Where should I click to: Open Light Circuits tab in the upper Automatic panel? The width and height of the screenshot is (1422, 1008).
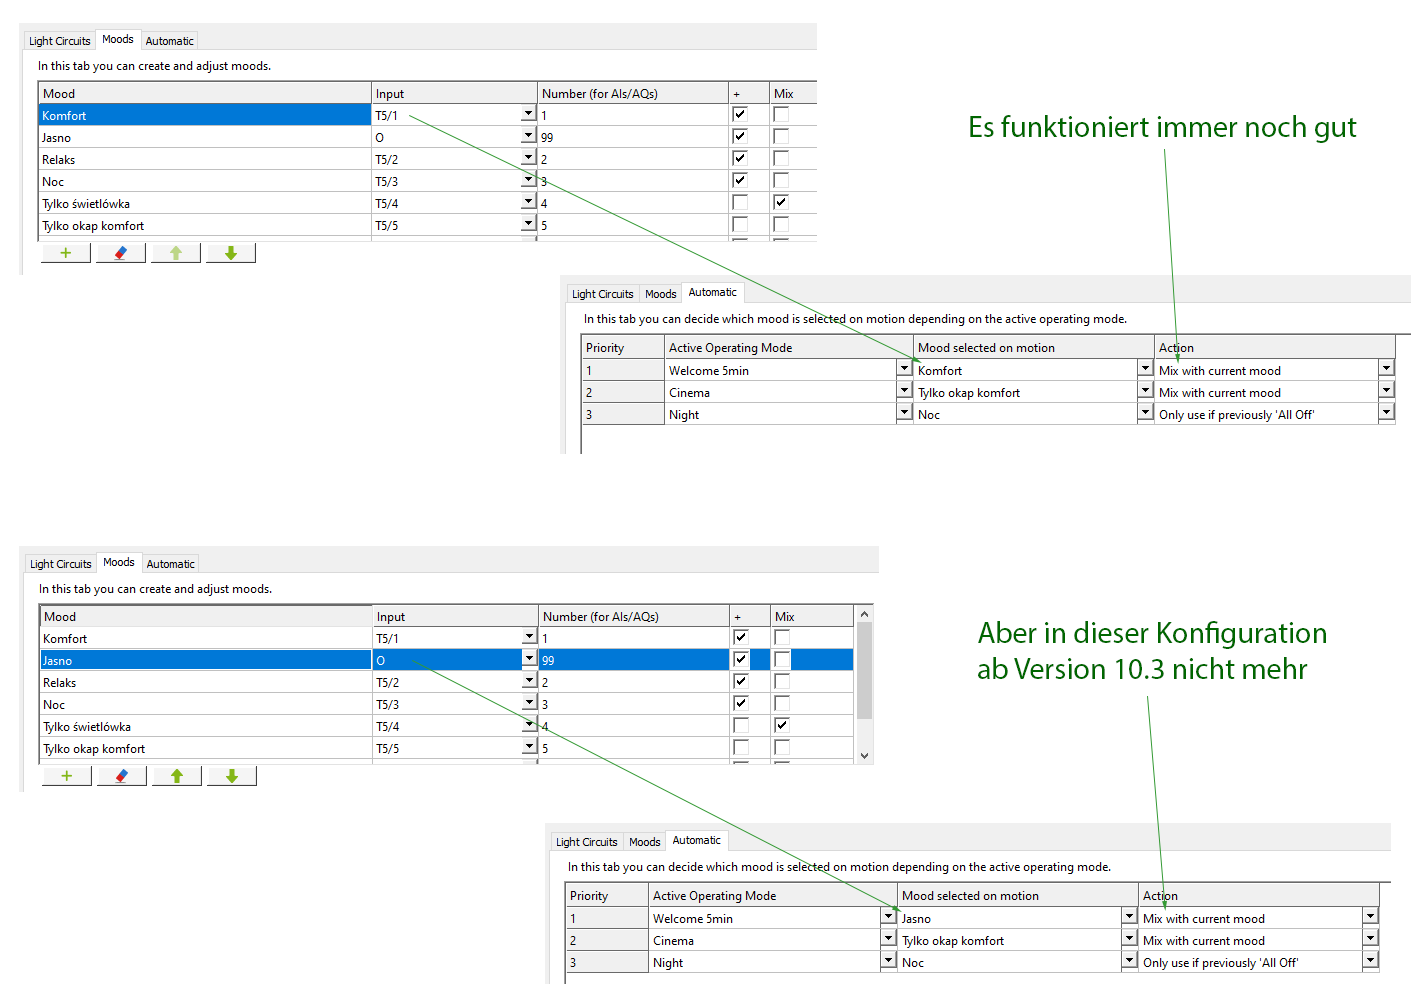[x=603, y=294]
